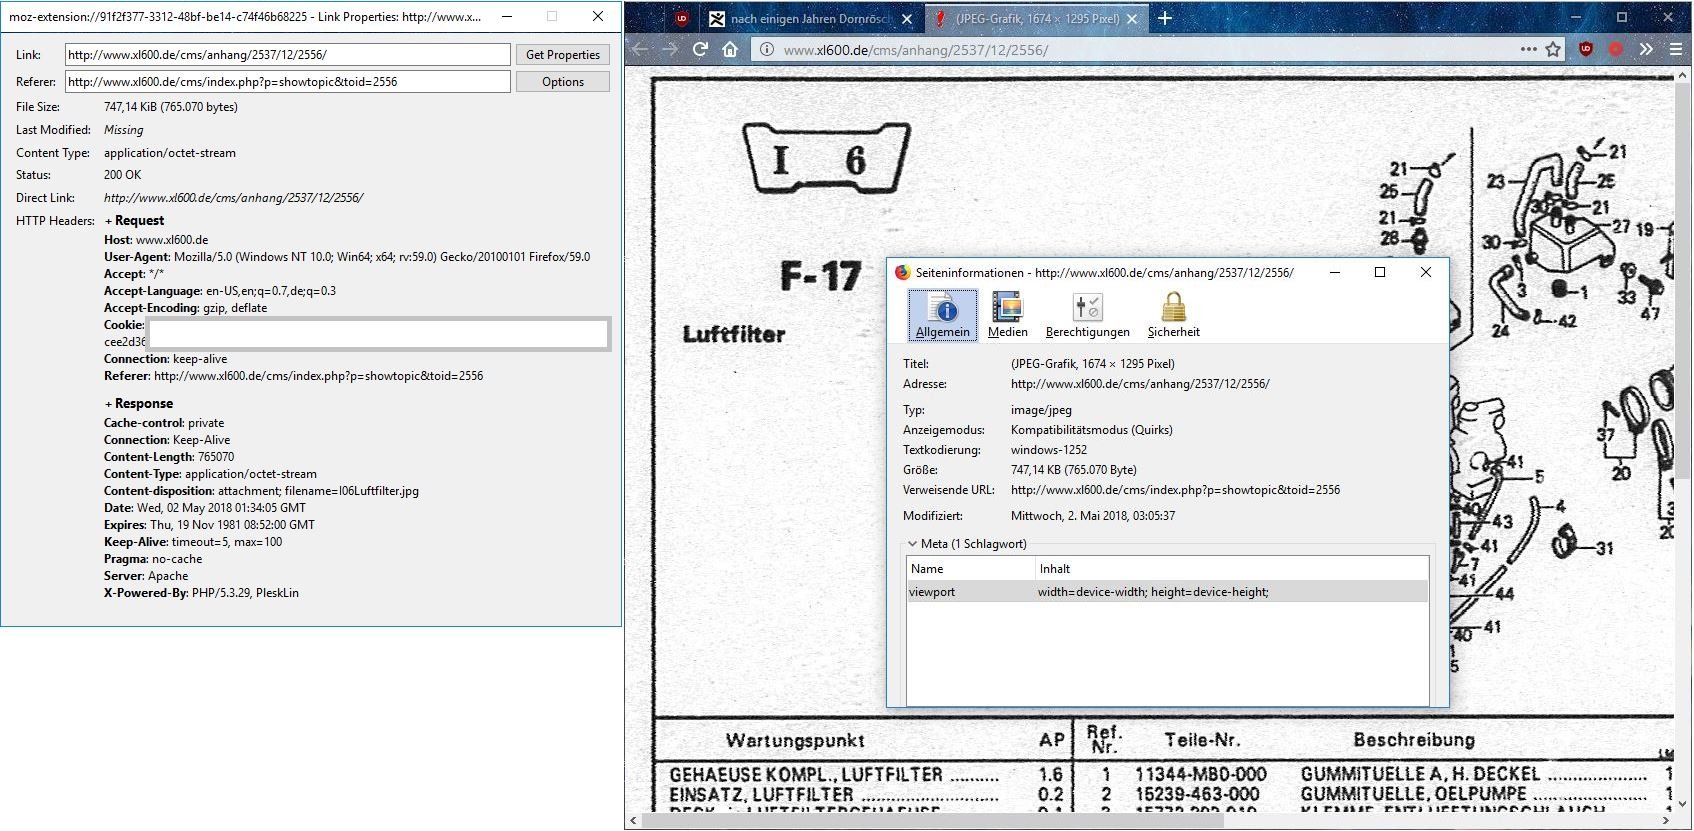Open uBlock Origin toolbar extension

(1586, 49)
